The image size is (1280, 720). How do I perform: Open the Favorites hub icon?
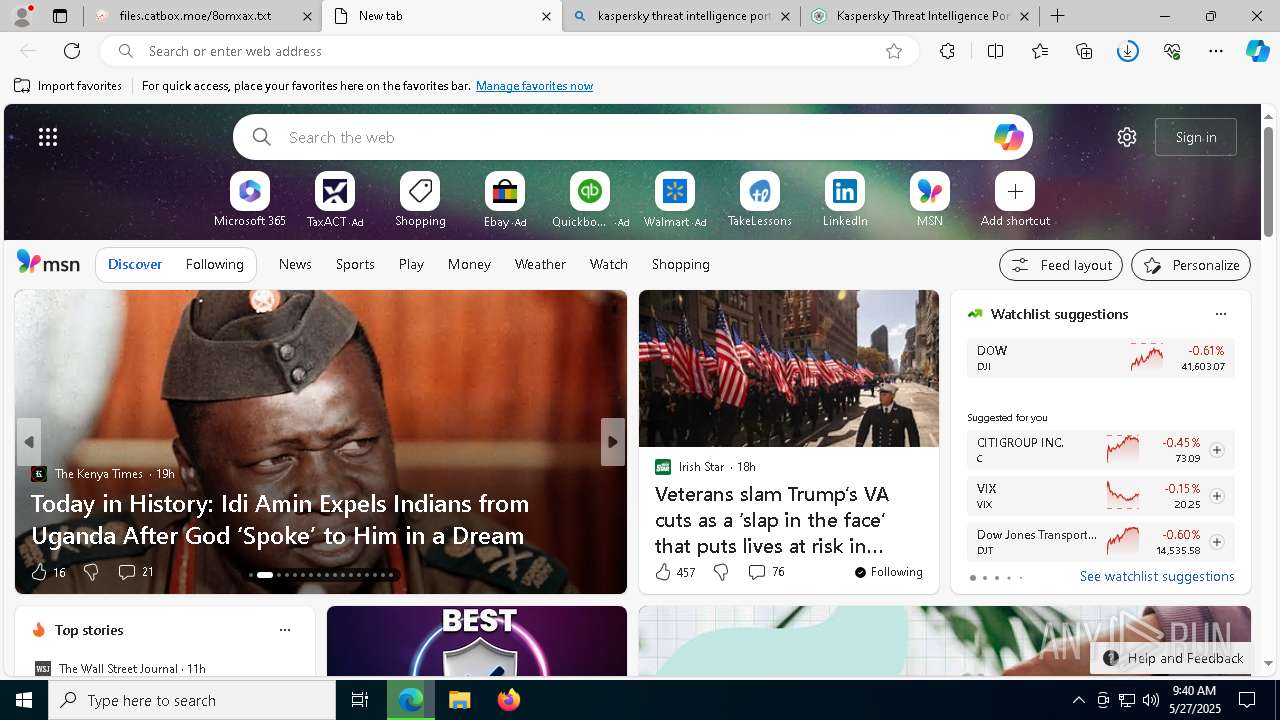1040,51
